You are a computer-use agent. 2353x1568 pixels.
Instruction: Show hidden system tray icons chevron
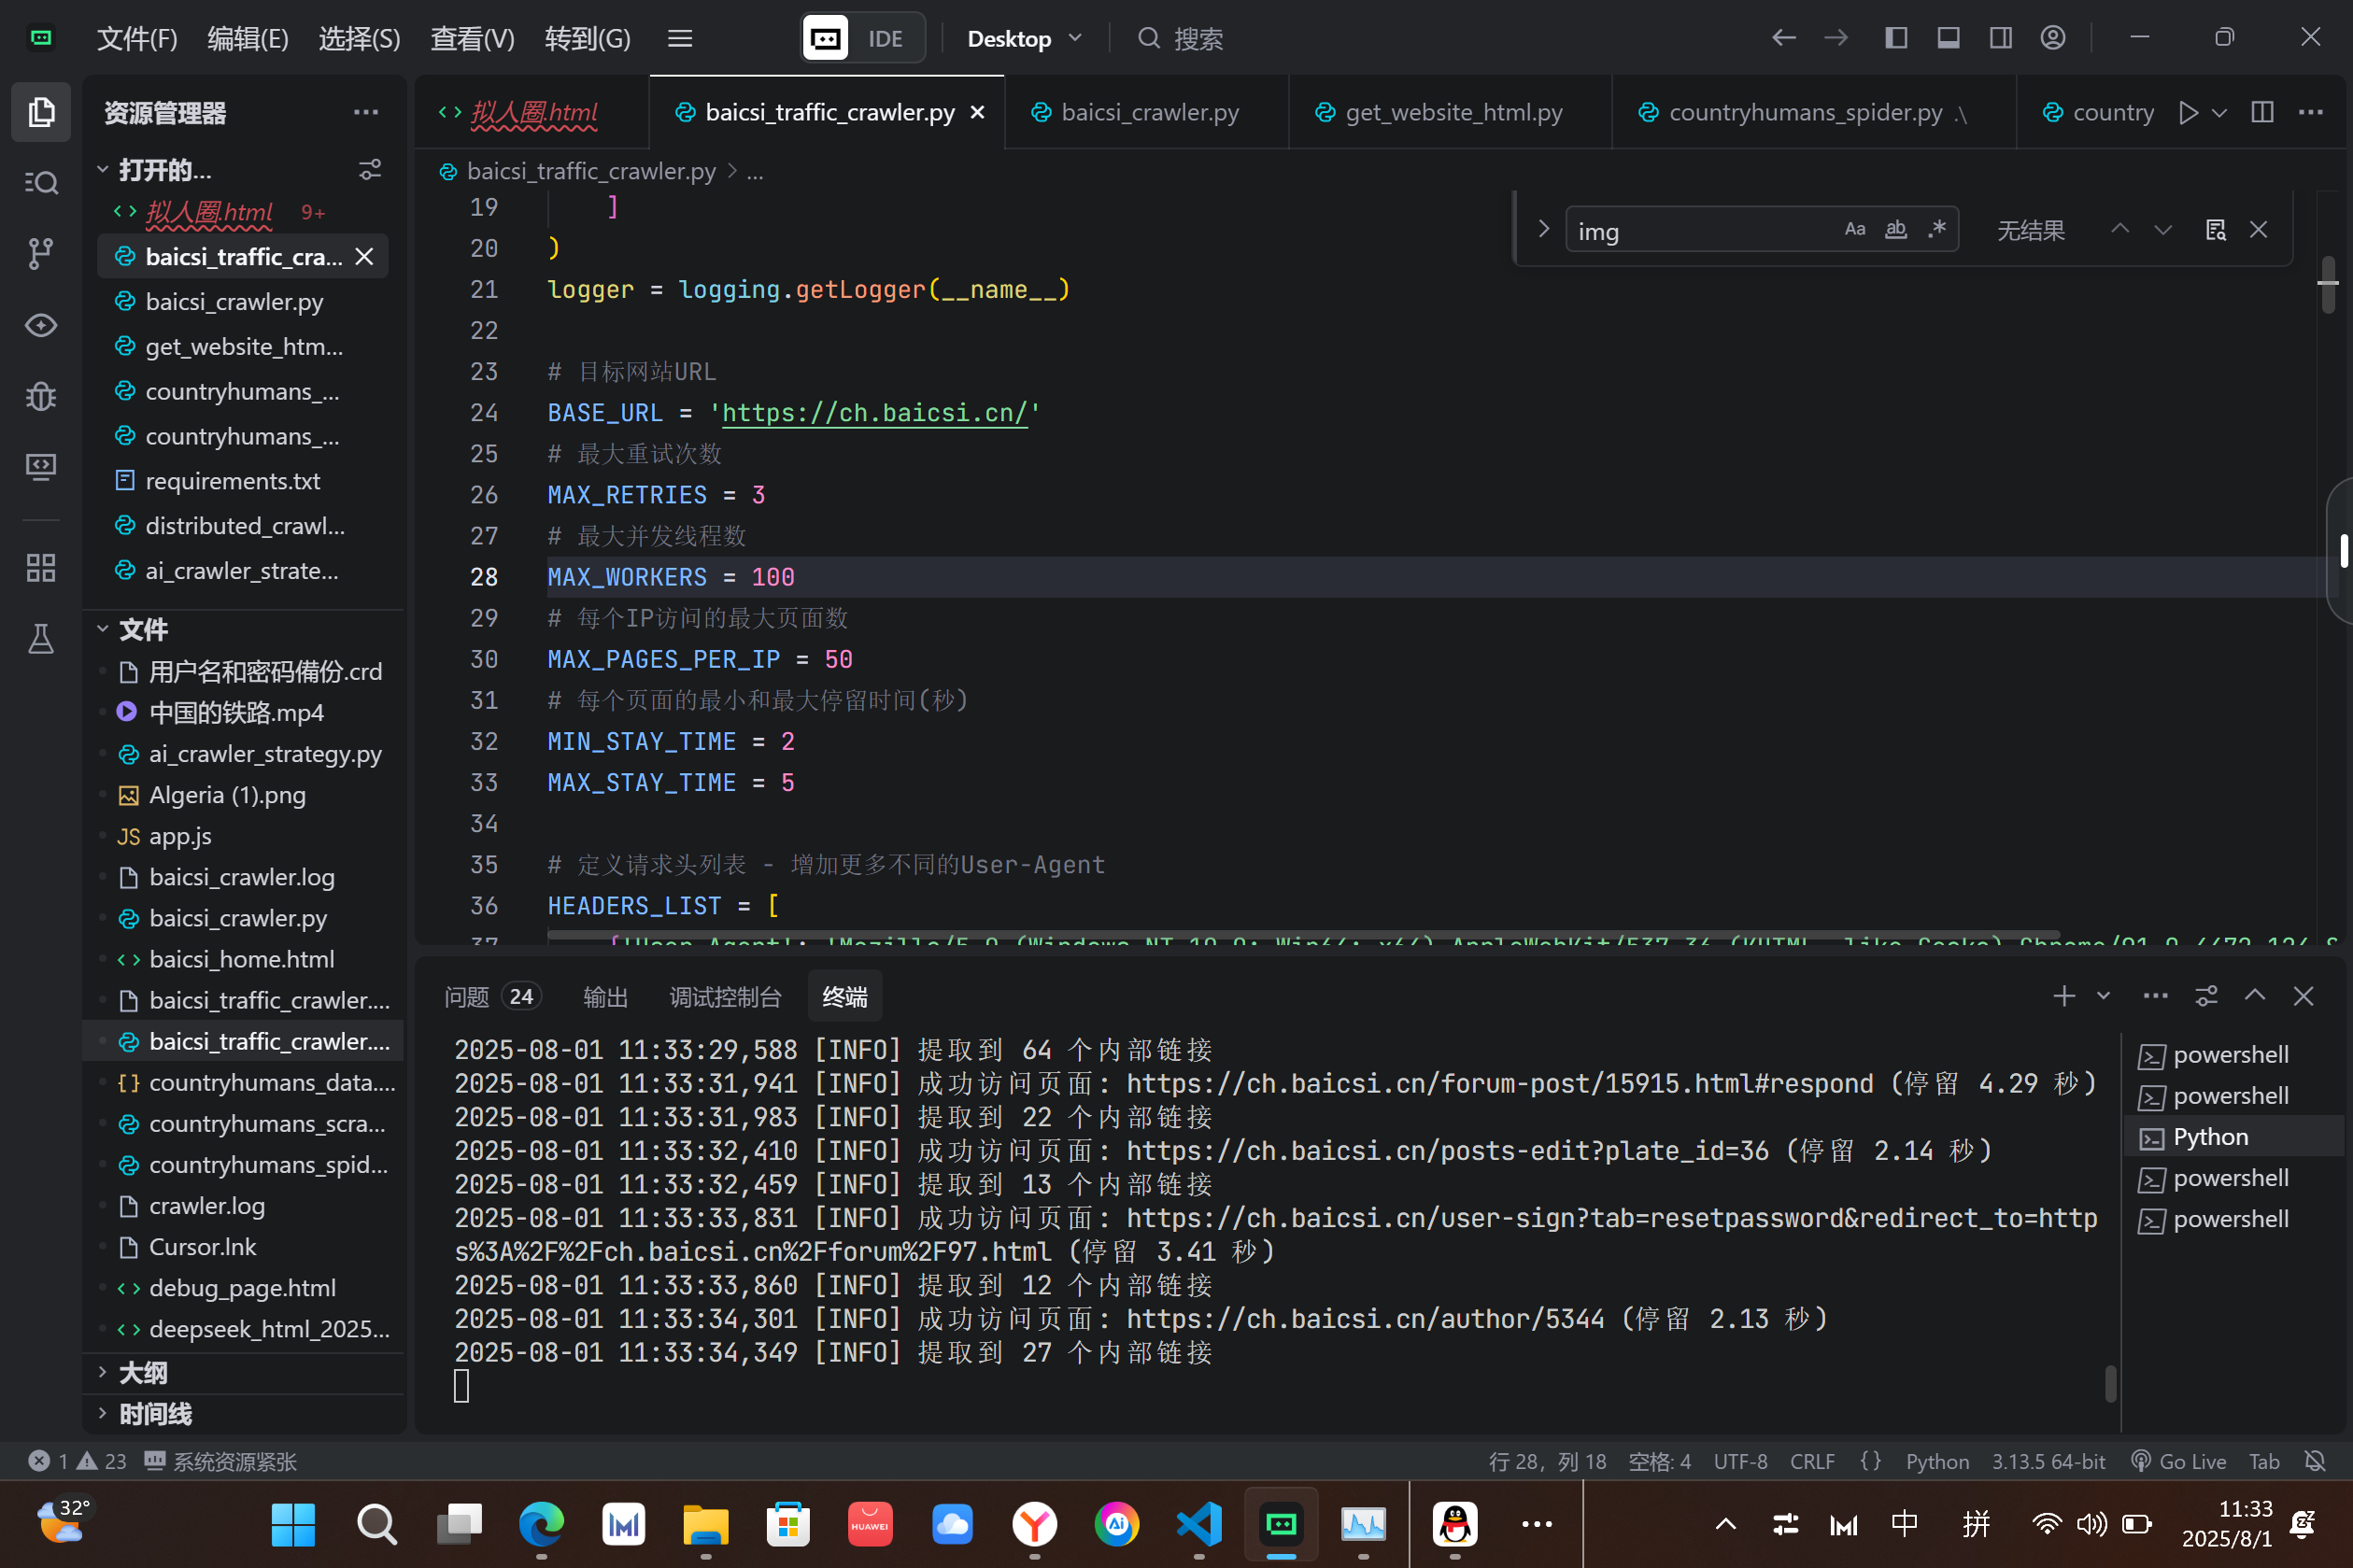tap(1726, 1524)
